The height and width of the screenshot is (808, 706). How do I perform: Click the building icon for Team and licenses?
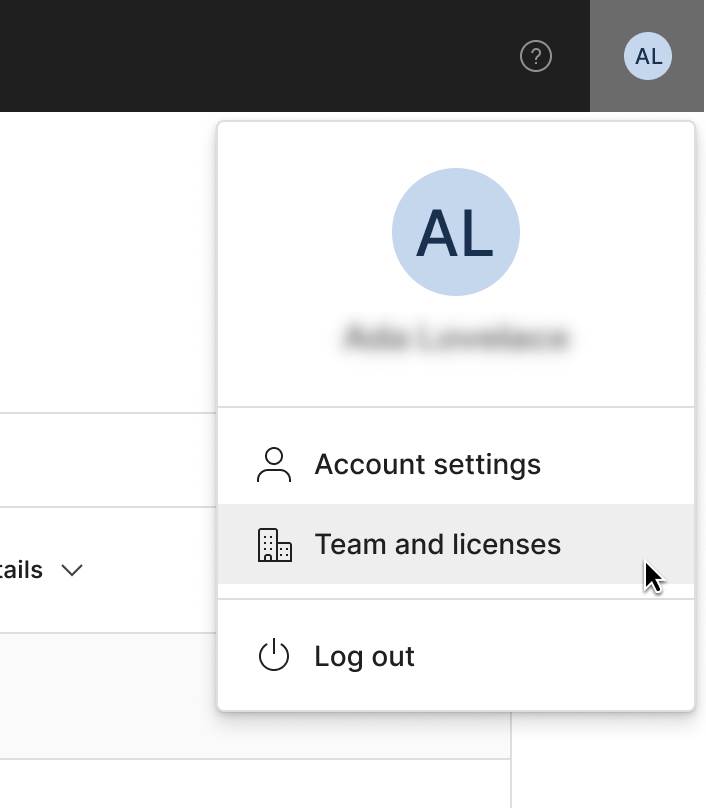point(274,545)
